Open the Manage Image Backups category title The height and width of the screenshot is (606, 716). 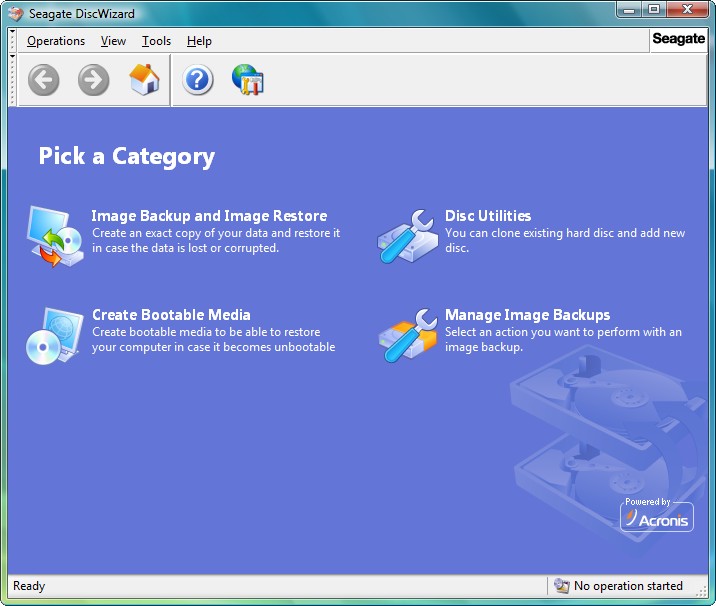pyautogui.click(x=527, y=315)
